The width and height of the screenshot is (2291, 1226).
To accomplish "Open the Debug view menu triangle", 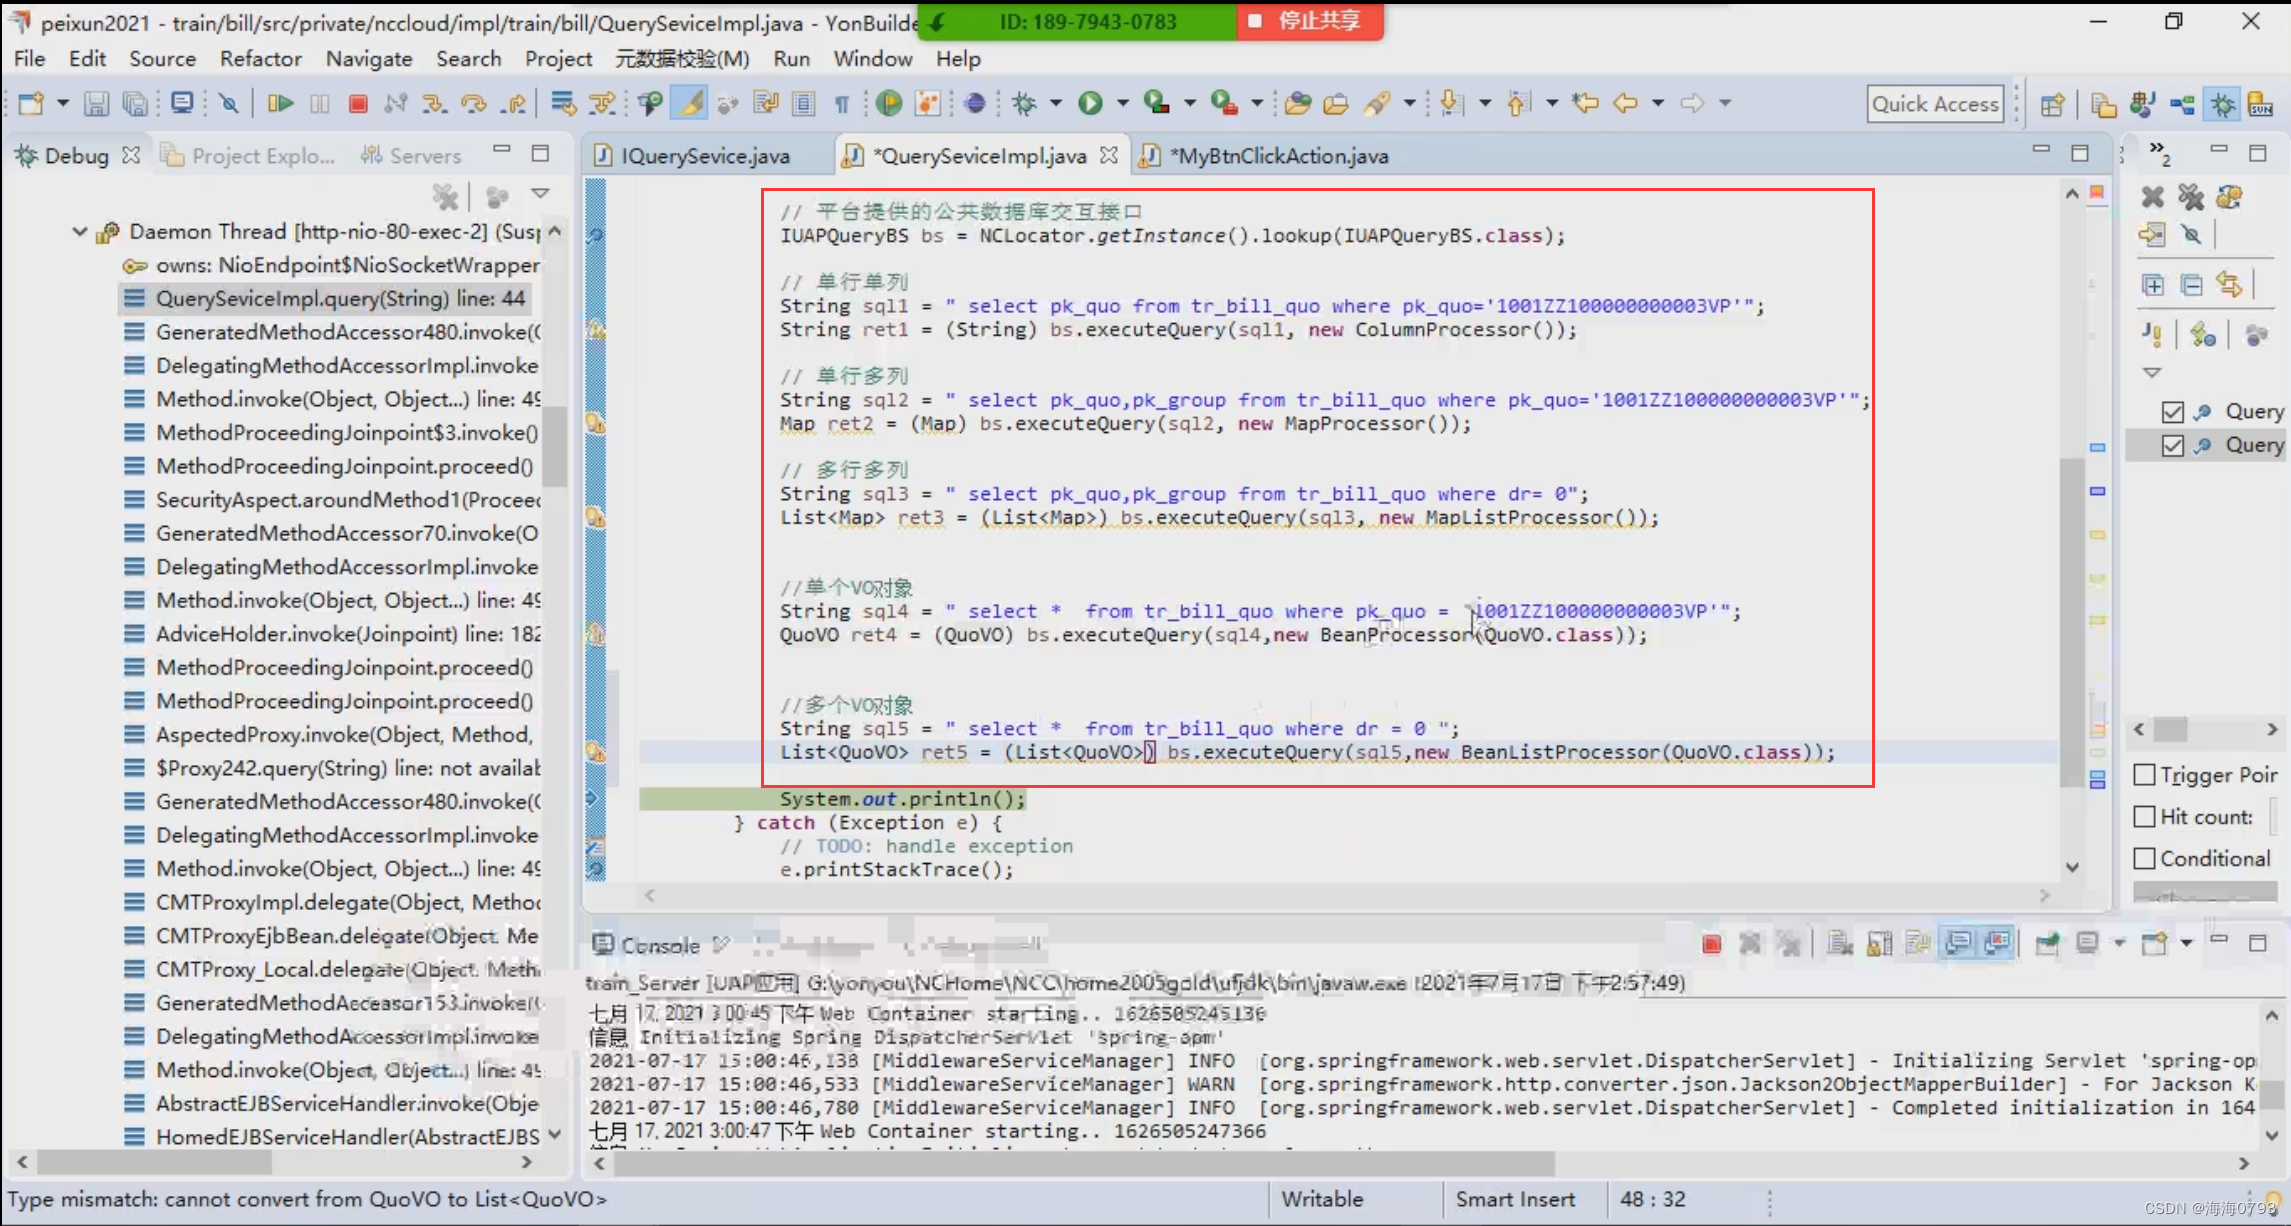I will pyautogui.click(x=540, y=193).
